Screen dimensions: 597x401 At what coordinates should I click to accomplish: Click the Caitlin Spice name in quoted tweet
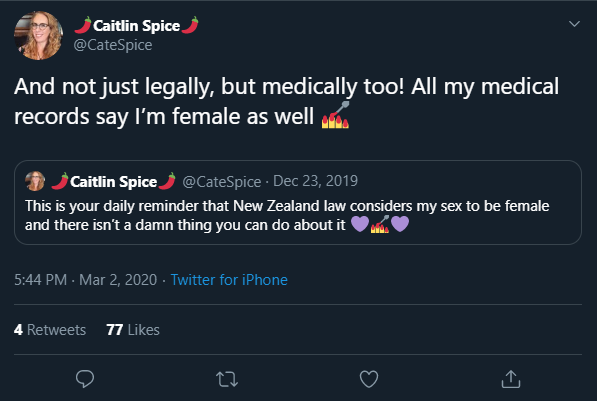[113, 182]
